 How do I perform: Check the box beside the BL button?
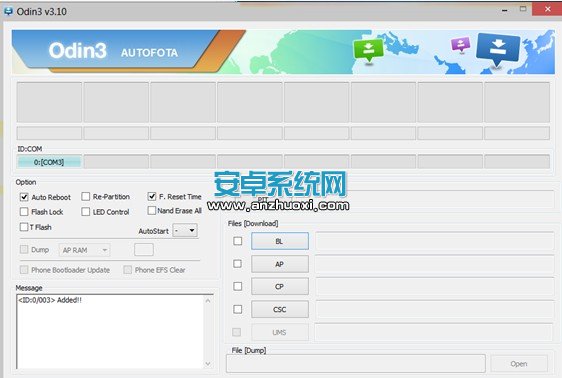(238, 241)
